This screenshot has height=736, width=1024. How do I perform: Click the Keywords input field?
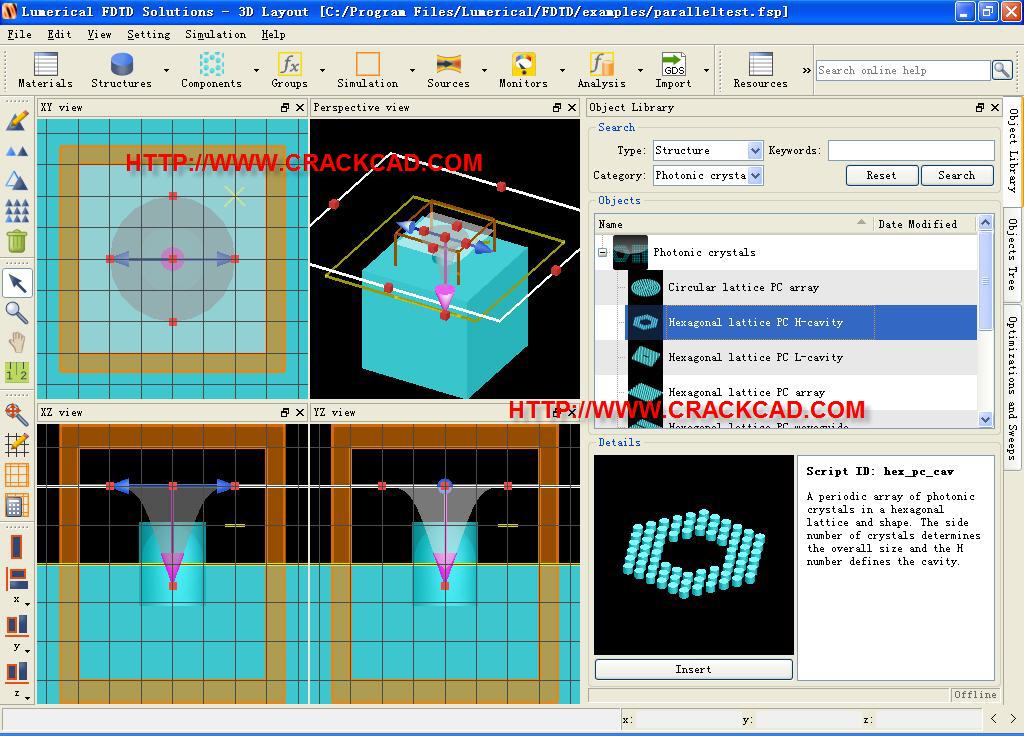(x=911, y=150)
